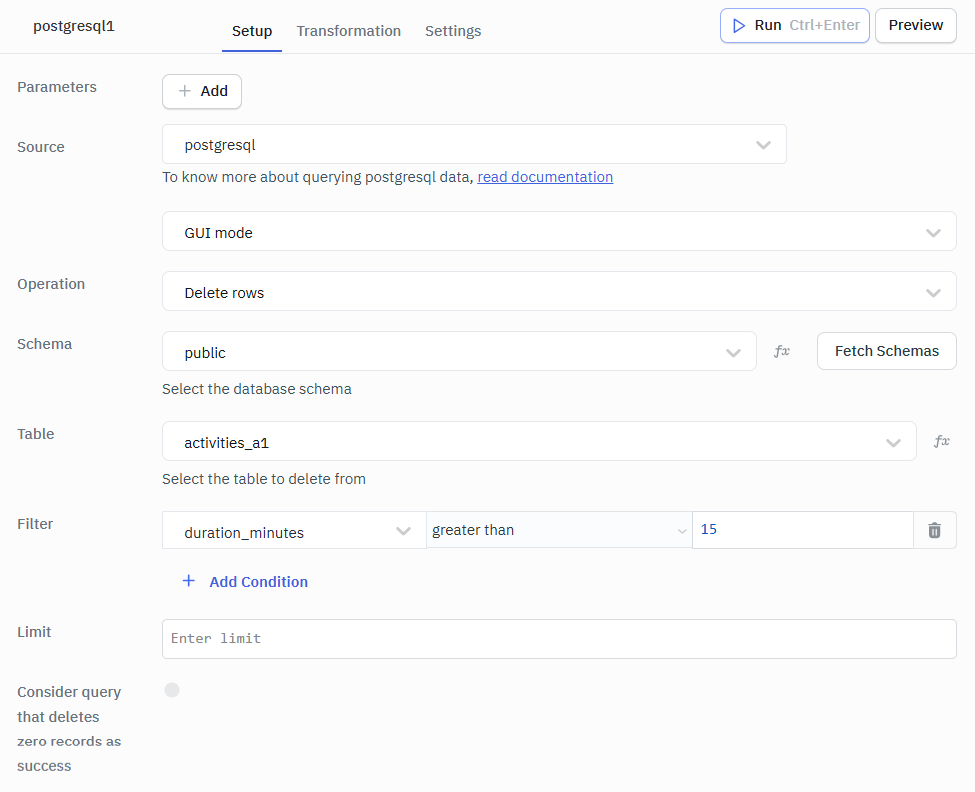
Task: Click the play icon in the Run button
Action: tap(740, 25)
